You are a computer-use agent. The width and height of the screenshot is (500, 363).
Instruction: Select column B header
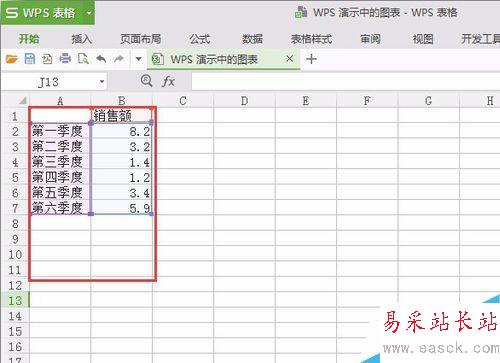[122, 101]
